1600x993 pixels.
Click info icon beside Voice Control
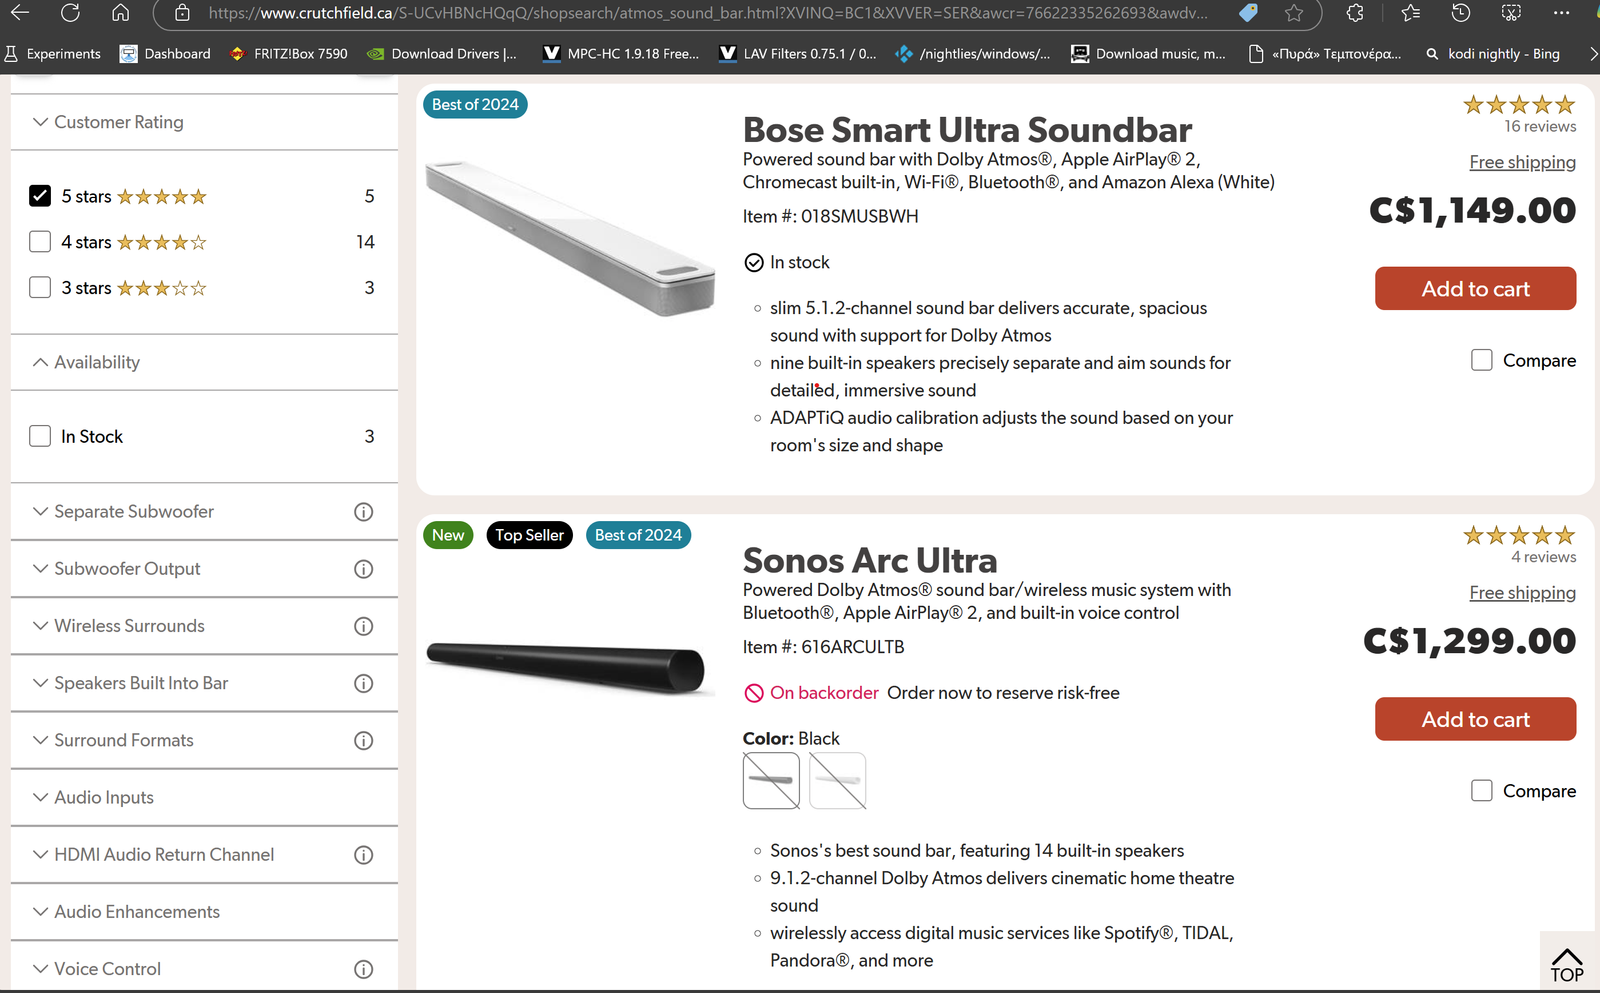click(363, 969)
